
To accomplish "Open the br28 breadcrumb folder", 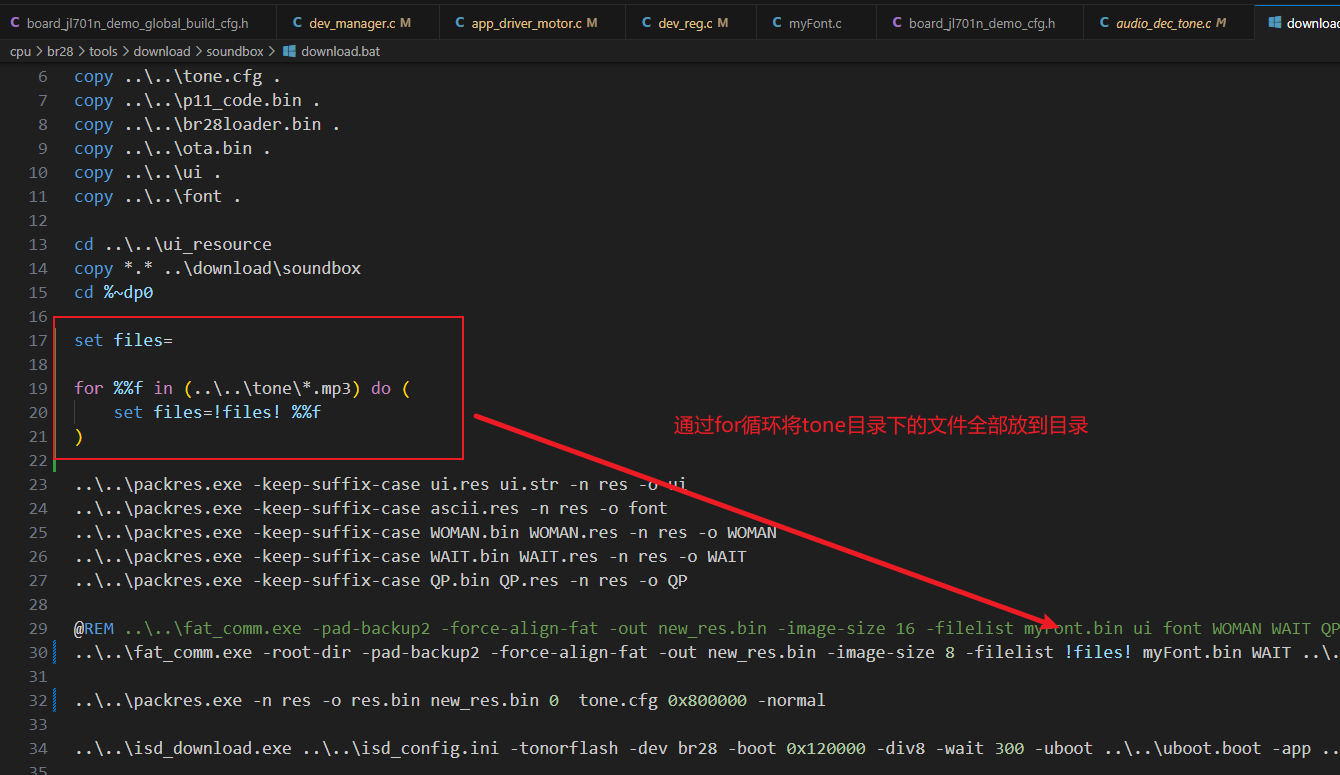I will [60, 51].
